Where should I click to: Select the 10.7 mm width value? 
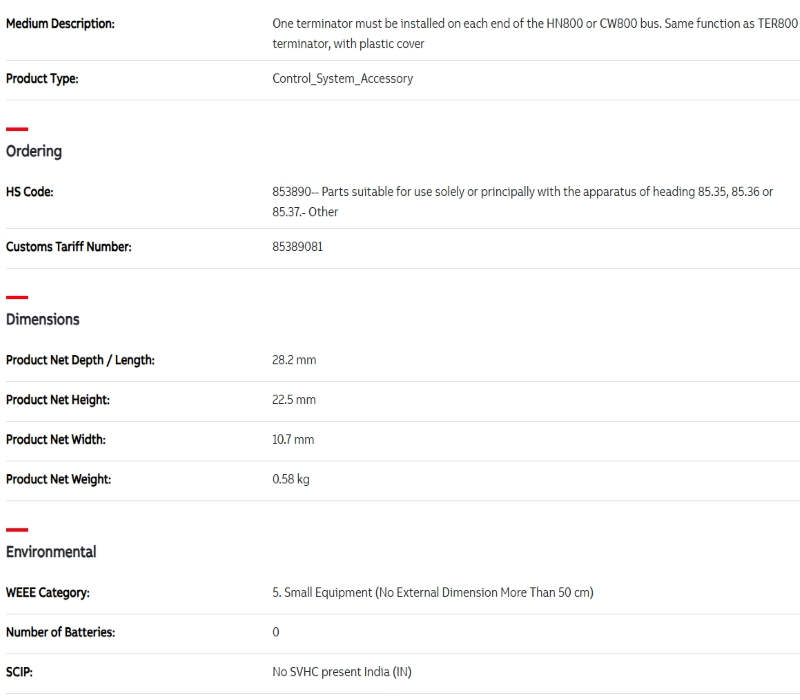(293, 440)
